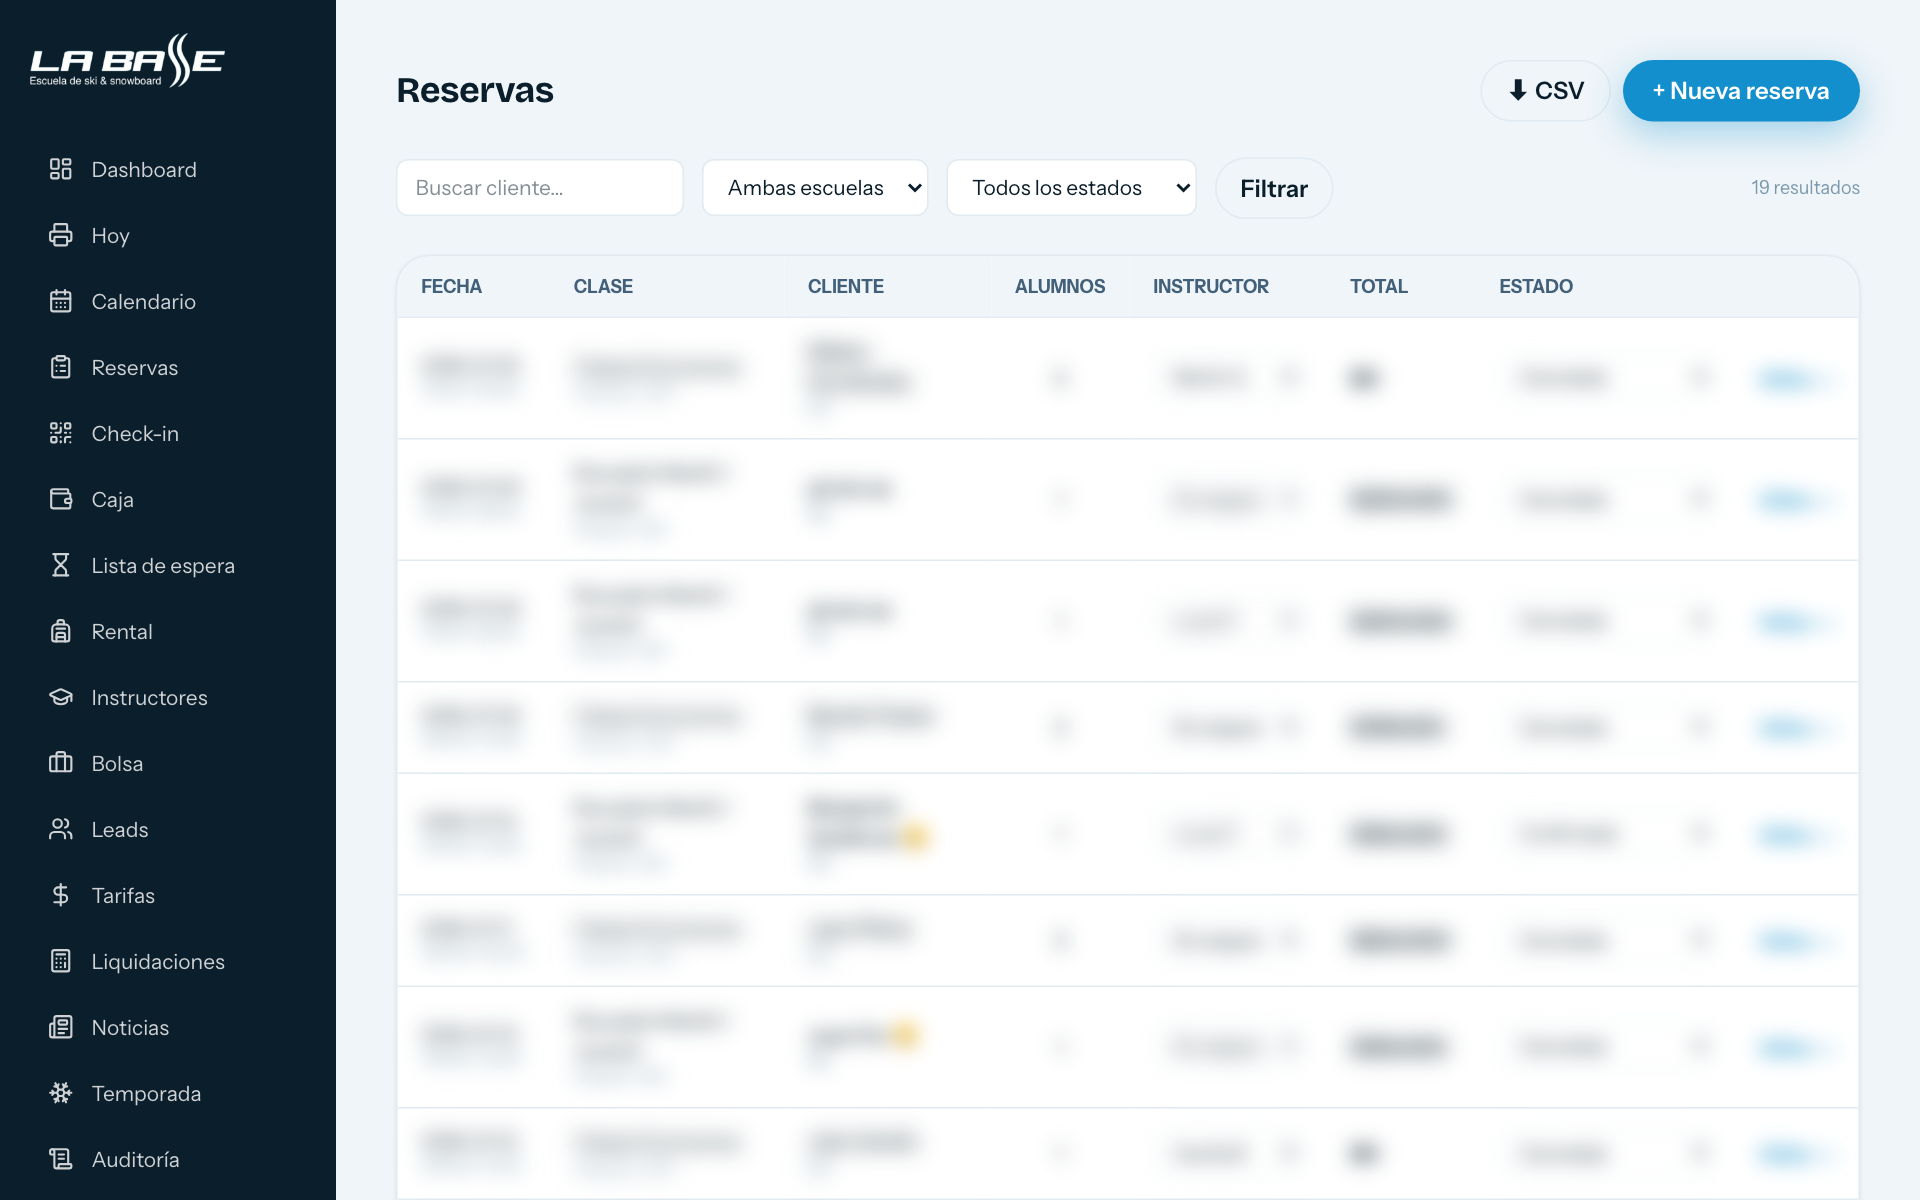Viewport: 1920px width, 1200px height.
Task: Click the Leads people icon
Action: (x=61, y=829)
